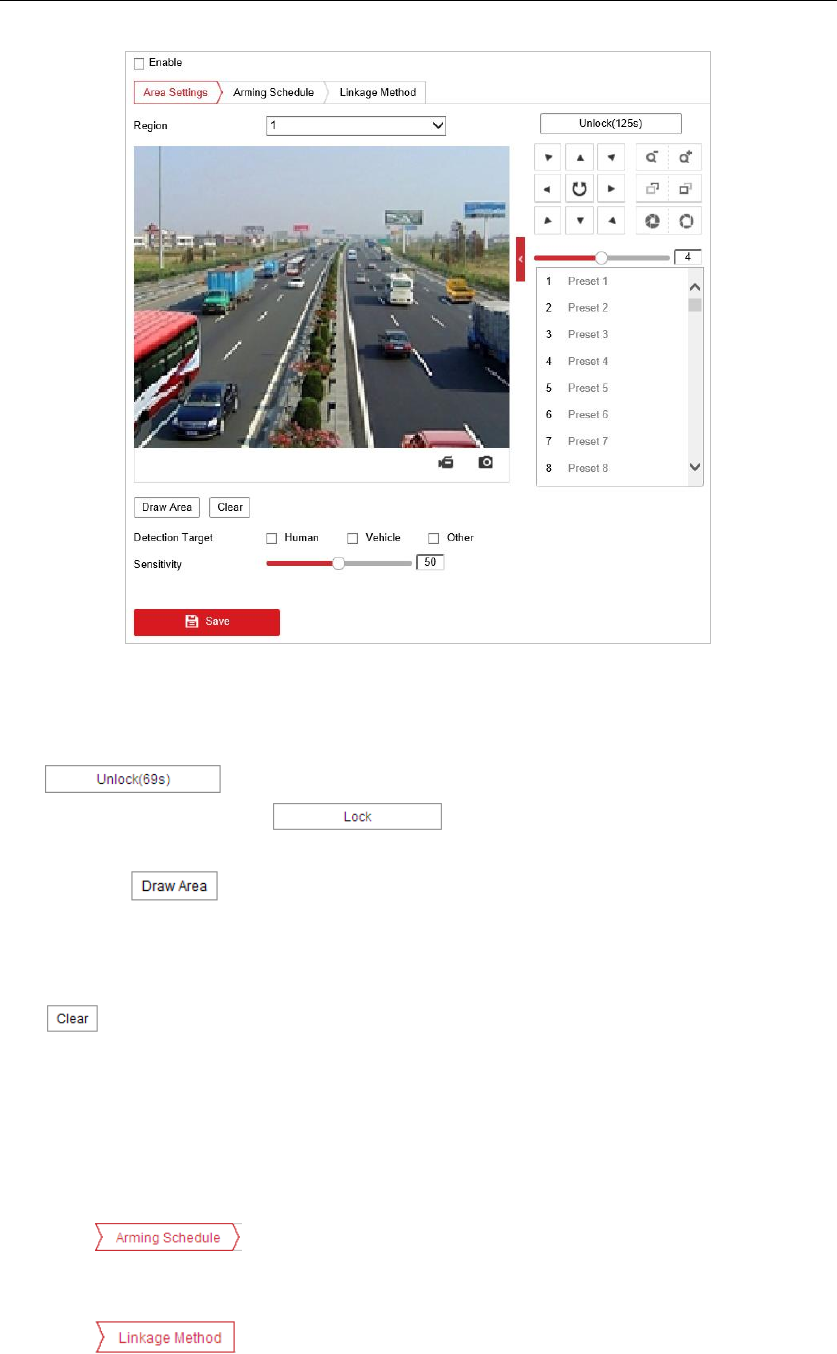The width and height of the screenshot is (837, 1354).
Task: Click Clear button beside Draw Area in the panel
Action: (x=230, y=507)
